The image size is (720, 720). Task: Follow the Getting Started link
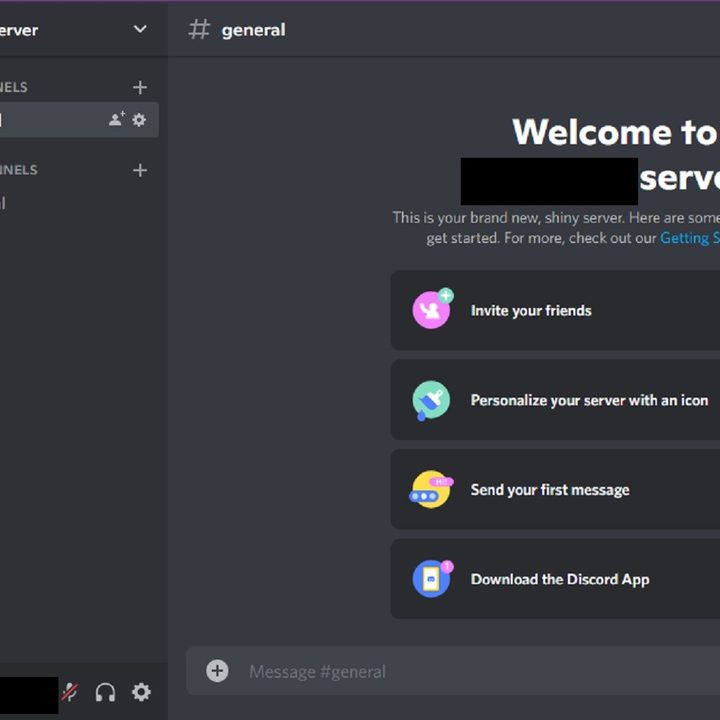pyautogui.click(x=690, y=238)
